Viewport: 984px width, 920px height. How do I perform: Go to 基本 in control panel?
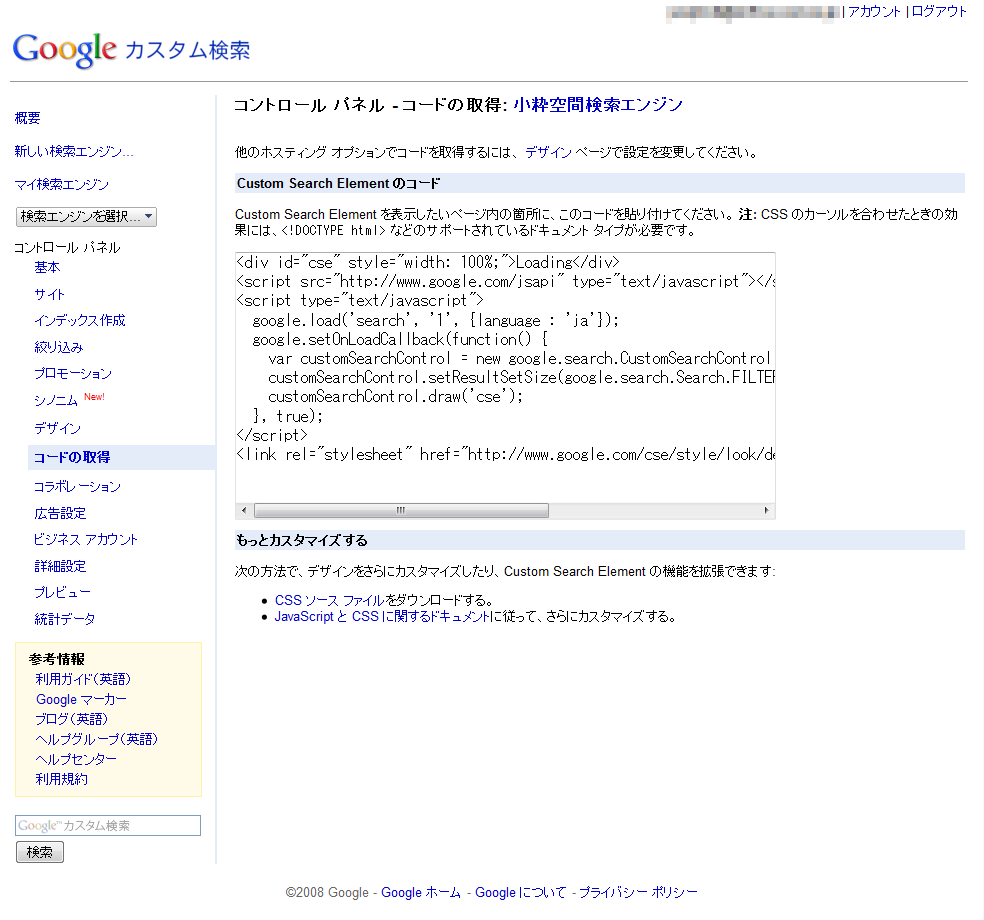click(x=47, y=267)
